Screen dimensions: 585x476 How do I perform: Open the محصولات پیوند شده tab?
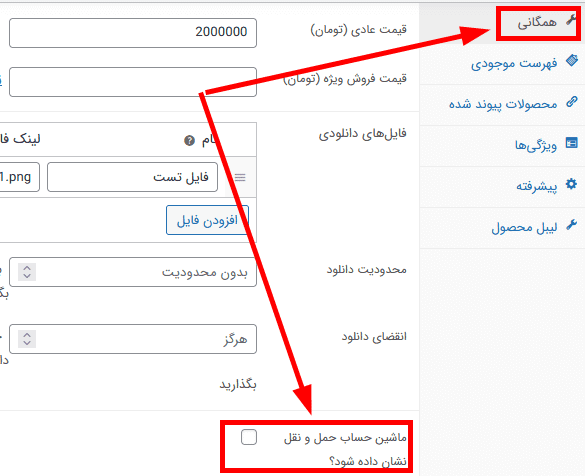tap(502, 105)
